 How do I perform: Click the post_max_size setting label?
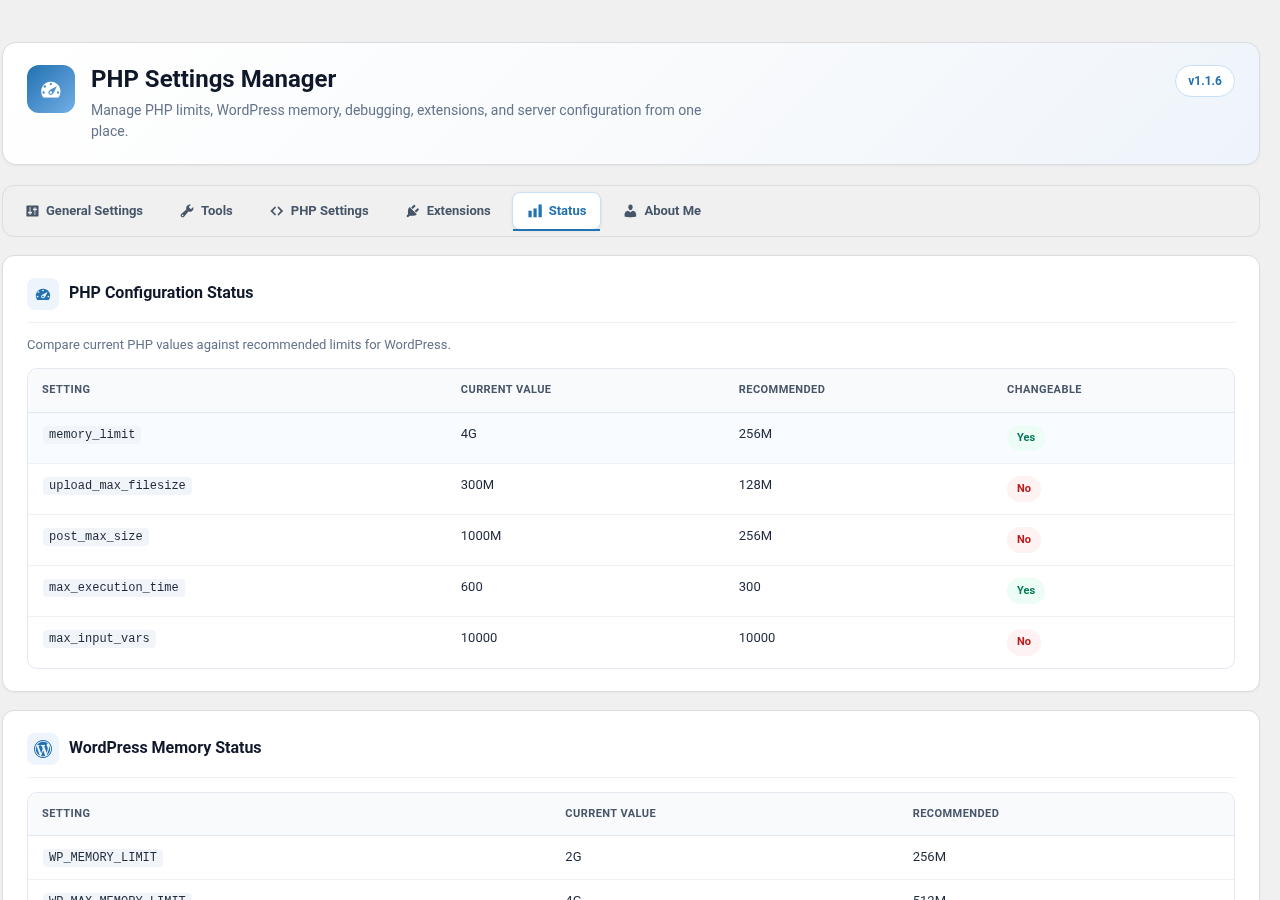96,537
